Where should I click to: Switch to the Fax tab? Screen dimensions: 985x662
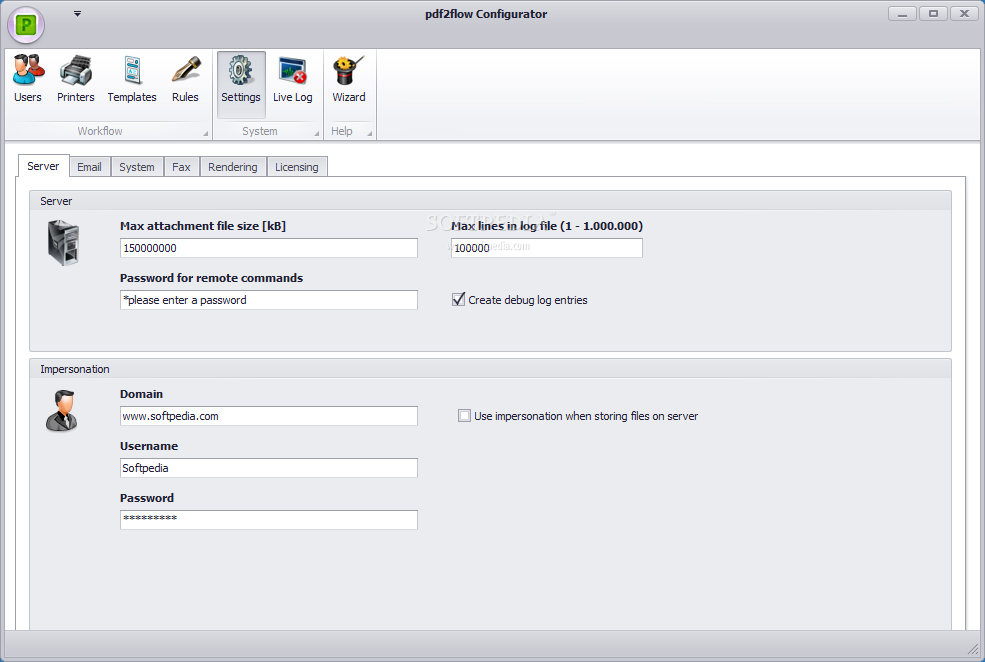[182, 167]
